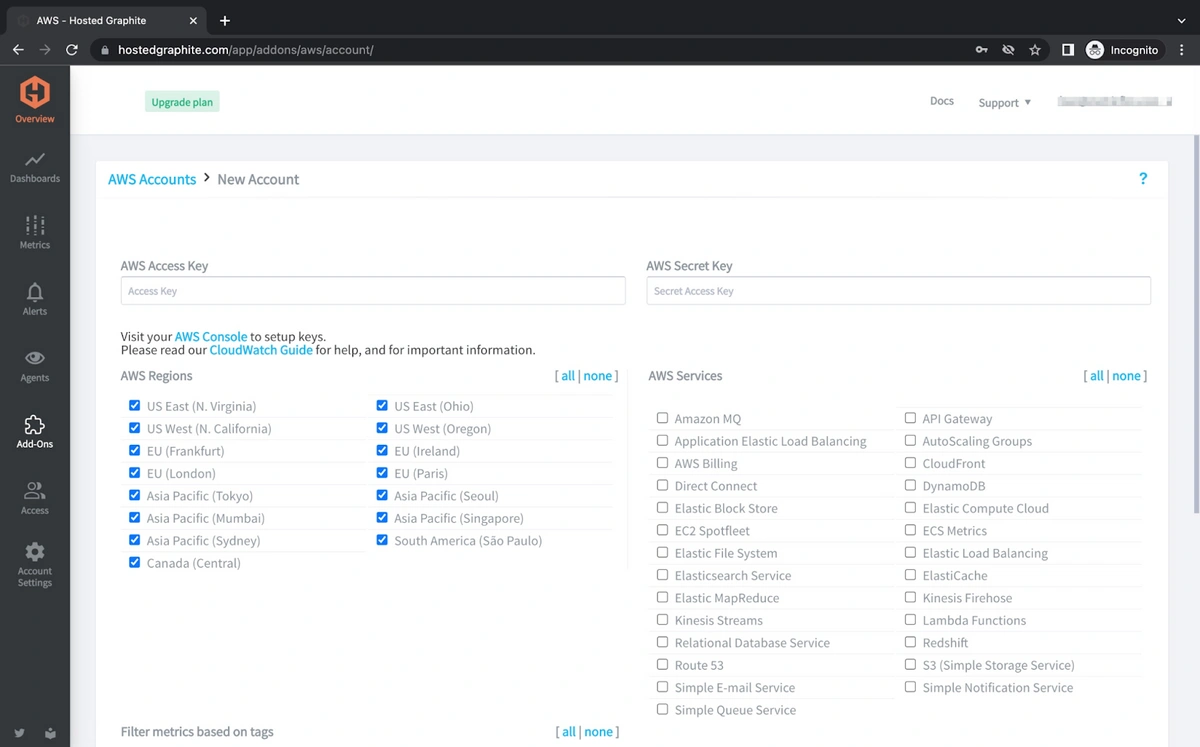Open the Alerts bell icon
Image resolution: width=1200 pixels, height=747 pixels.
(35, 292)
